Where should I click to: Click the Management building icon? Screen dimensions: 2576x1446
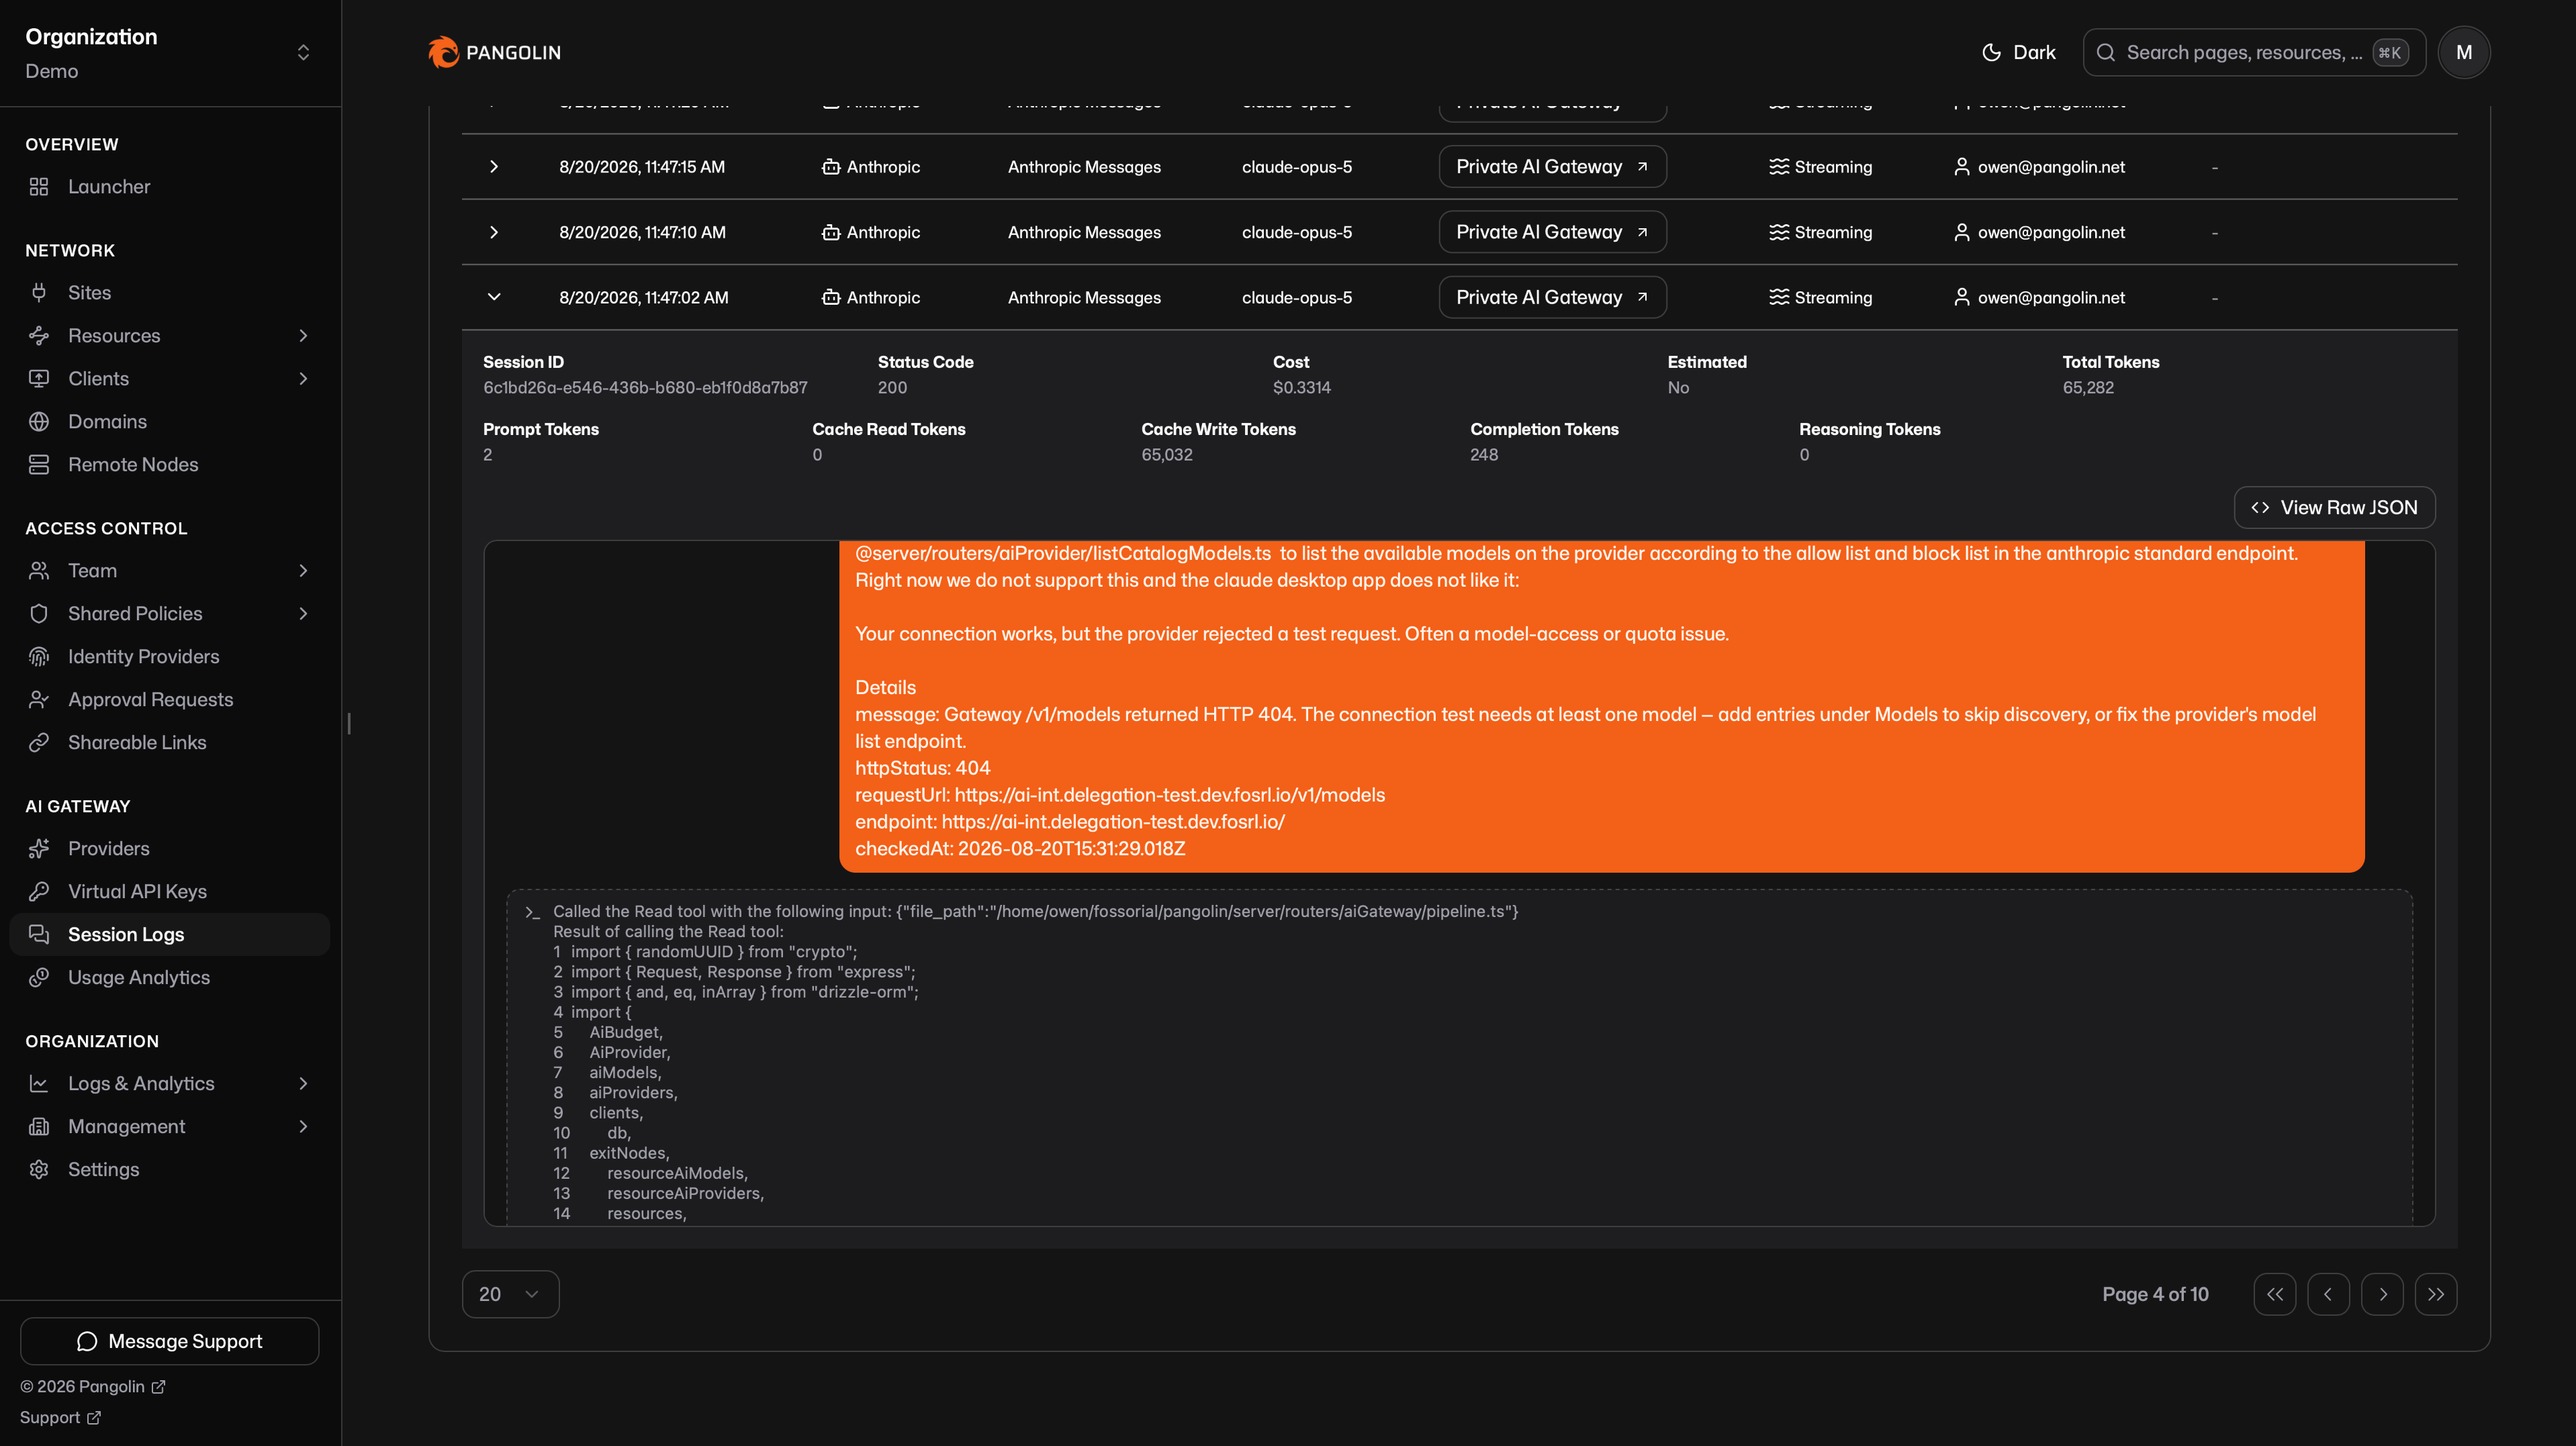point(39,1127)
